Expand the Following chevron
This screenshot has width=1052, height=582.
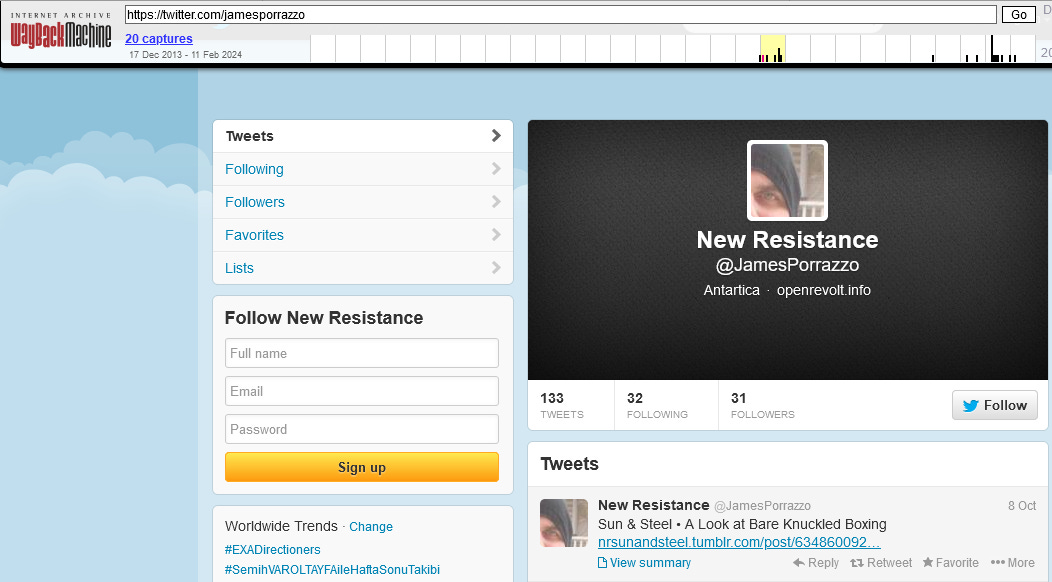496,168
